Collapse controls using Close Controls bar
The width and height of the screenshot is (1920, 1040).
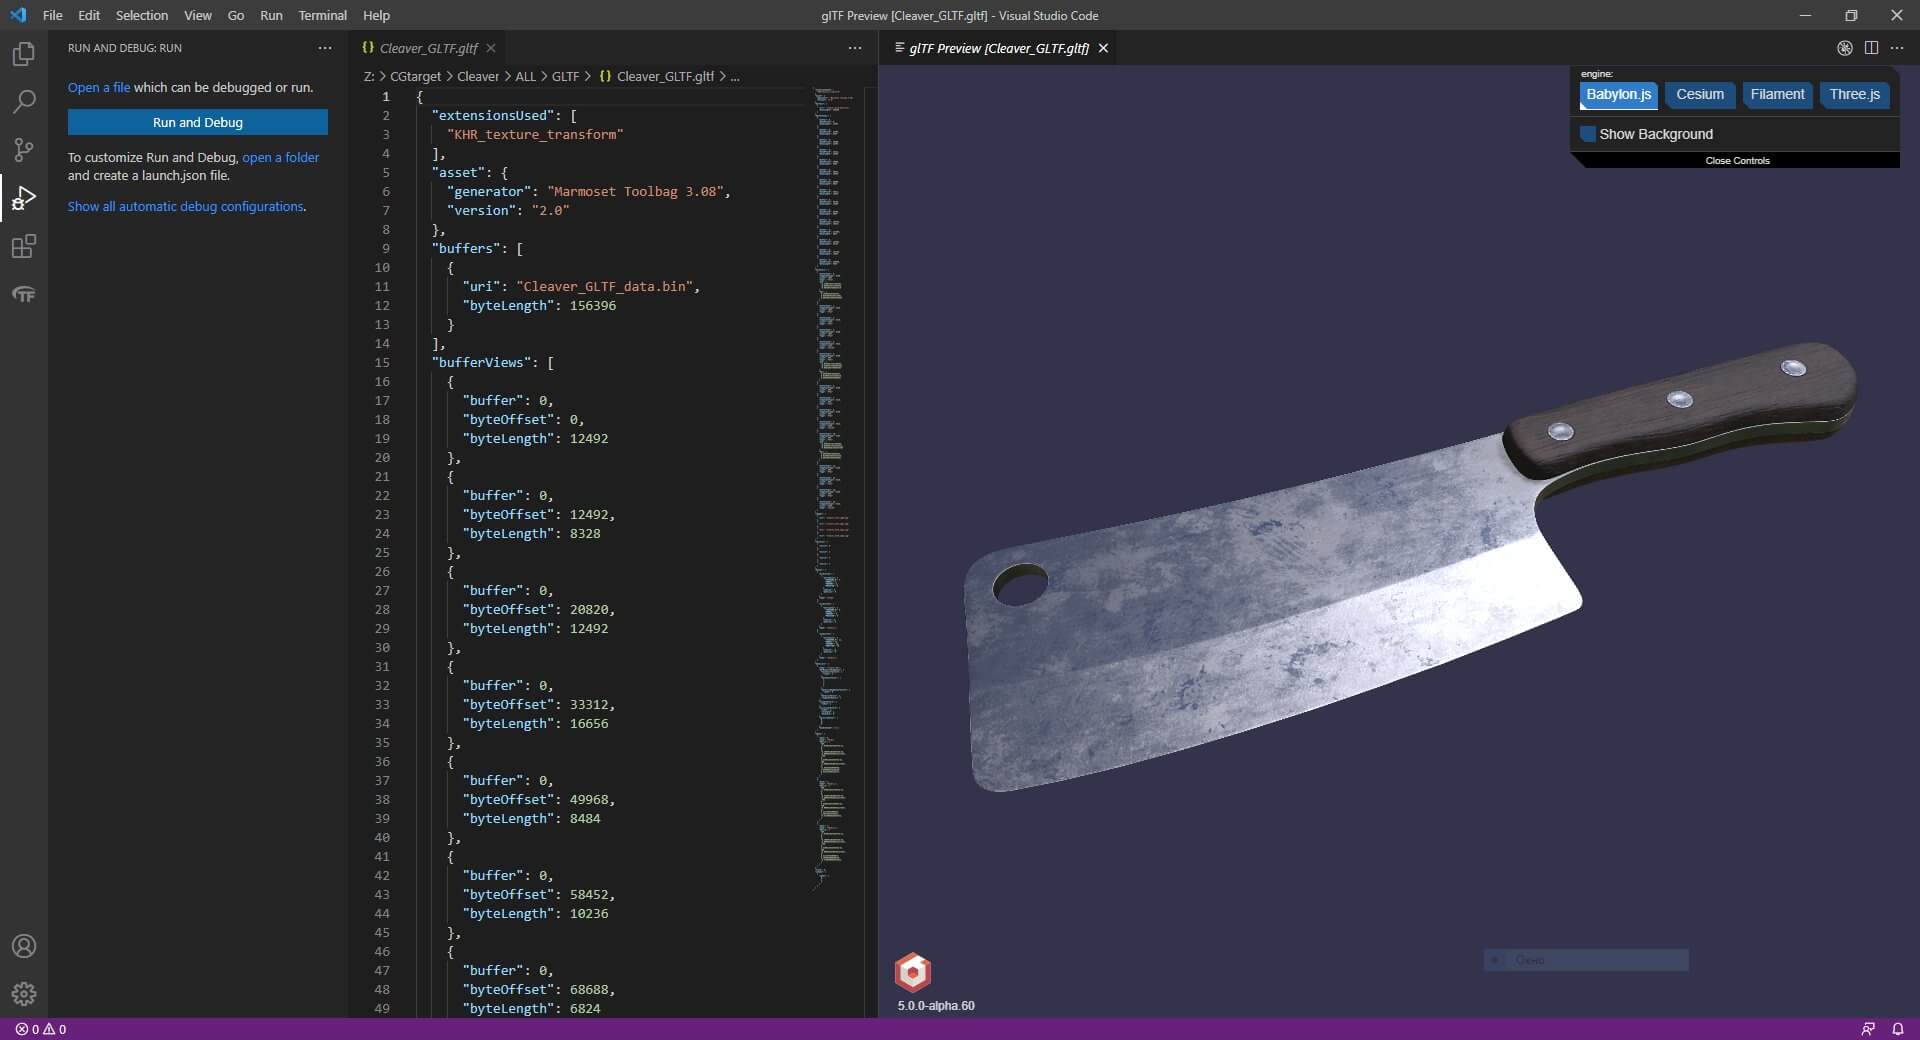[1737, 161]
